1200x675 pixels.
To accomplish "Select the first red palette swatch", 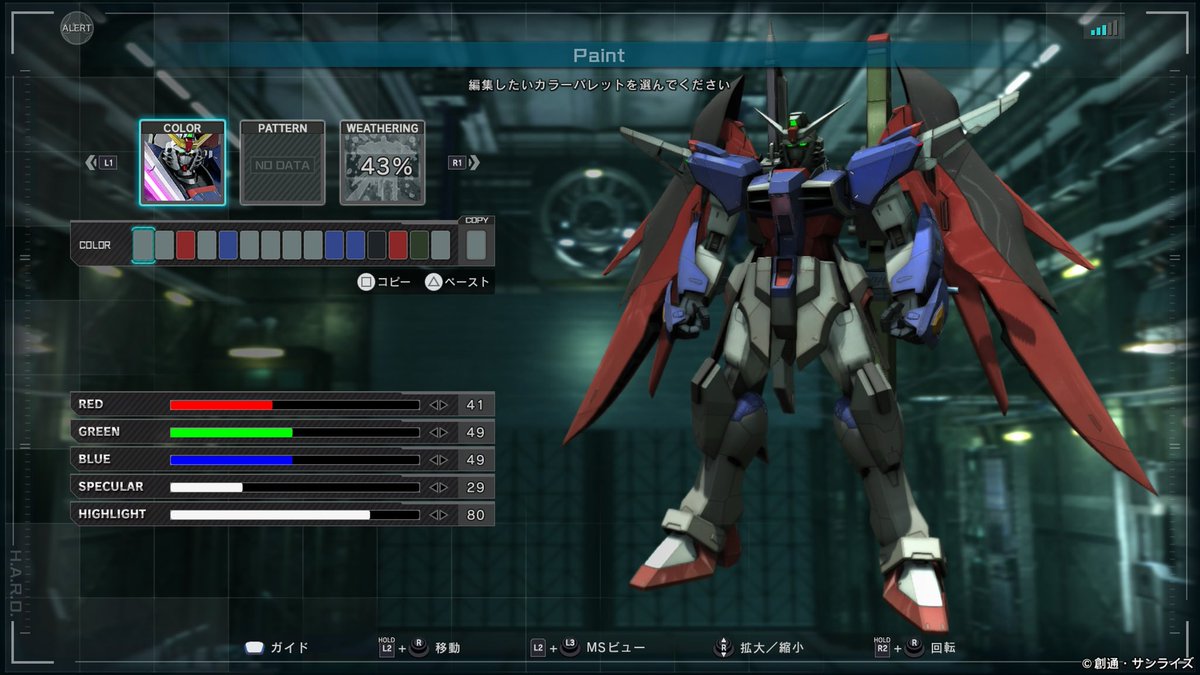I will coord(185,245).
